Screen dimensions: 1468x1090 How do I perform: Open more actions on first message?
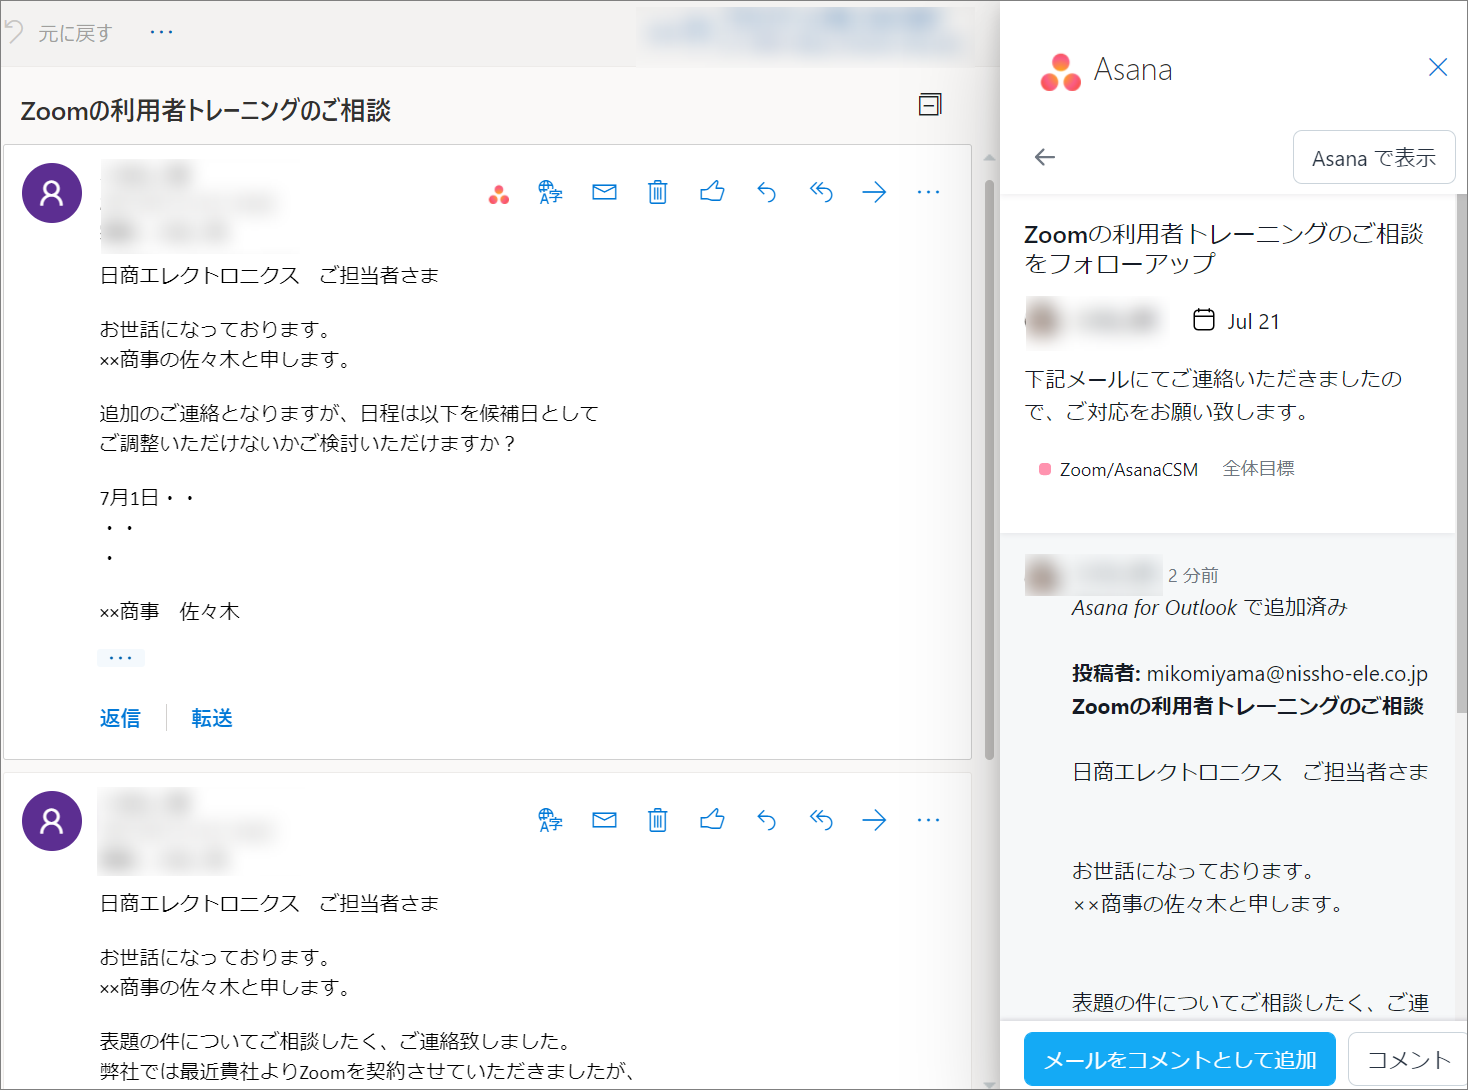coord(928,192)
